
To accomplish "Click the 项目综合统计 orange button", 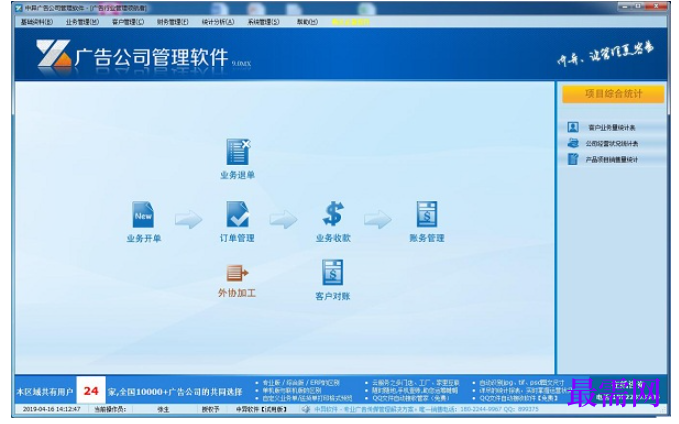I will coord(613,94).
